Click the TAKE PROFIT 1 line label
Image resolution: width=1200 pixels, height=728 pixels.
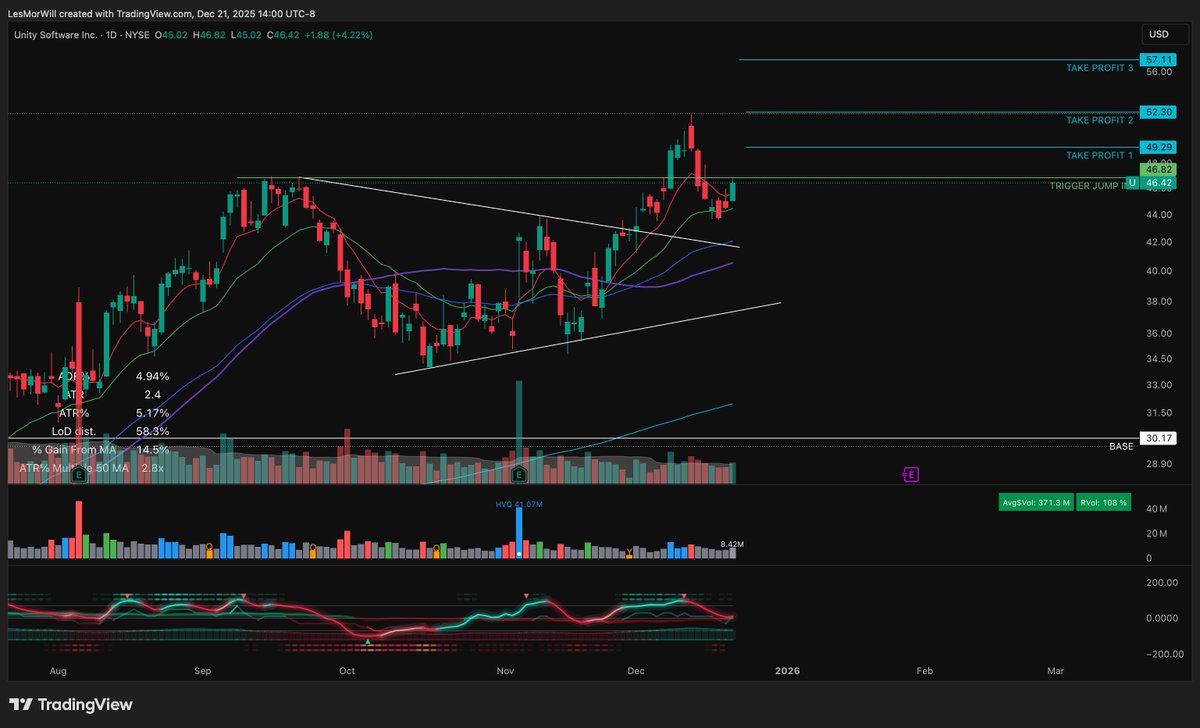1099,155
